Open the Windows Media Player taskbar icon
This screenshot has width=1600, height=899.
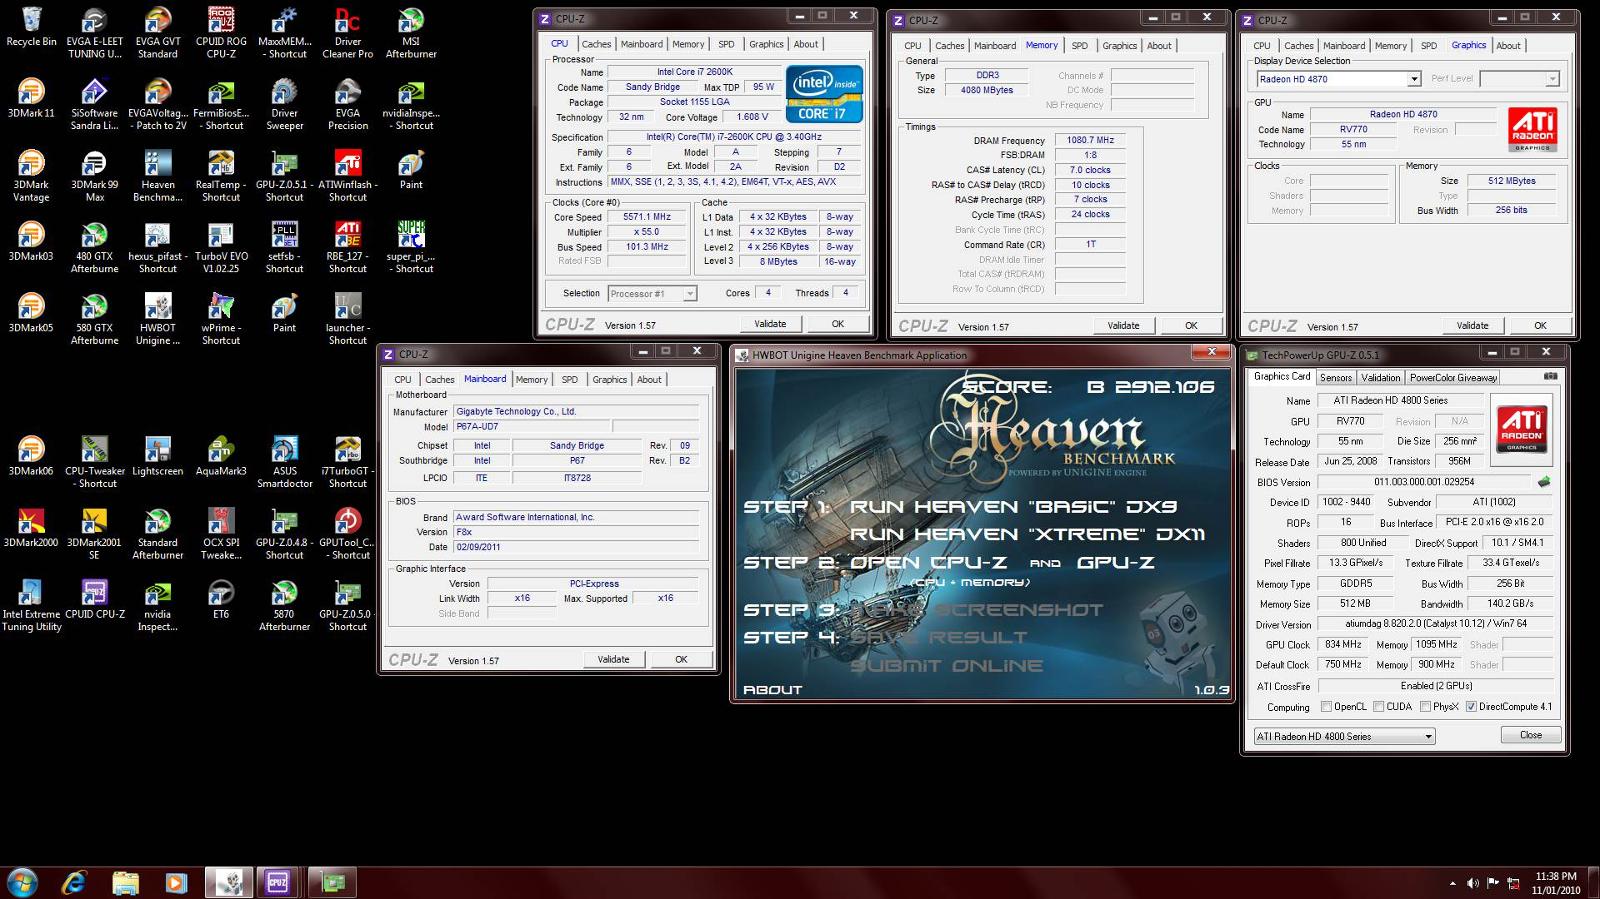point(176,883)
